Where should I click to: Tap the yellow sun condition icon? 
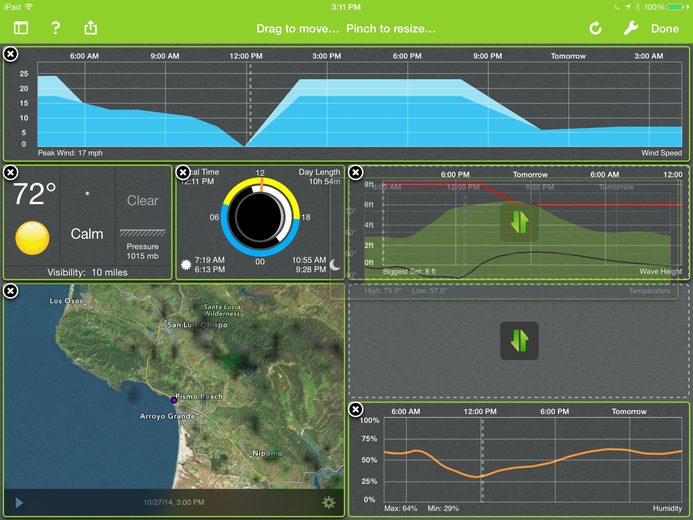pyautogui.click(x=32, y=238)
